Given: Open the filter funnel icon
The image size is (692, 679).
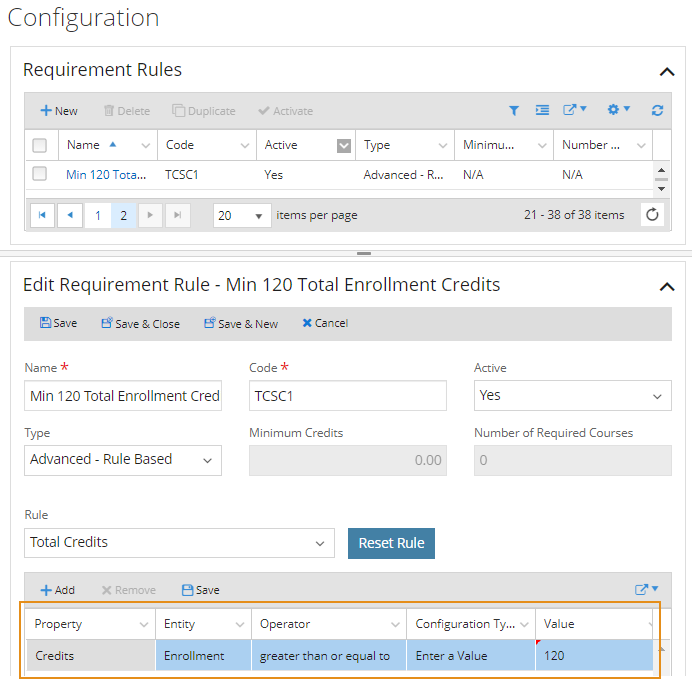Looking at the screenshot, I should click(x=514, y=110).
